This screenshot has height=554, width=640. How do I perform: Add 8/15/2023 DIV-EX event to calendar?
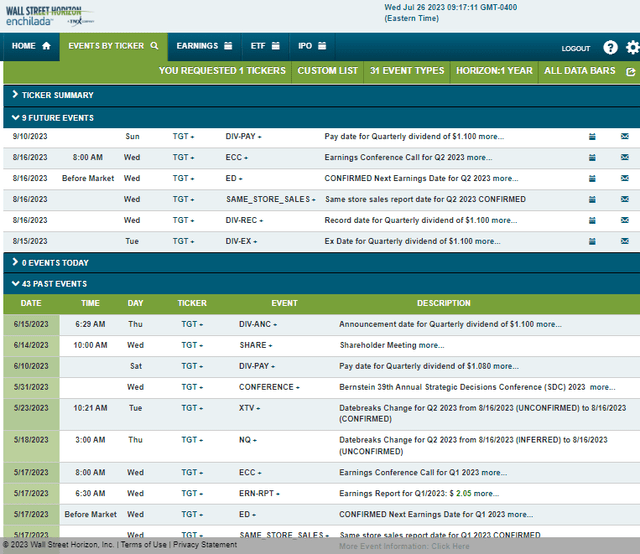(592, 242)
